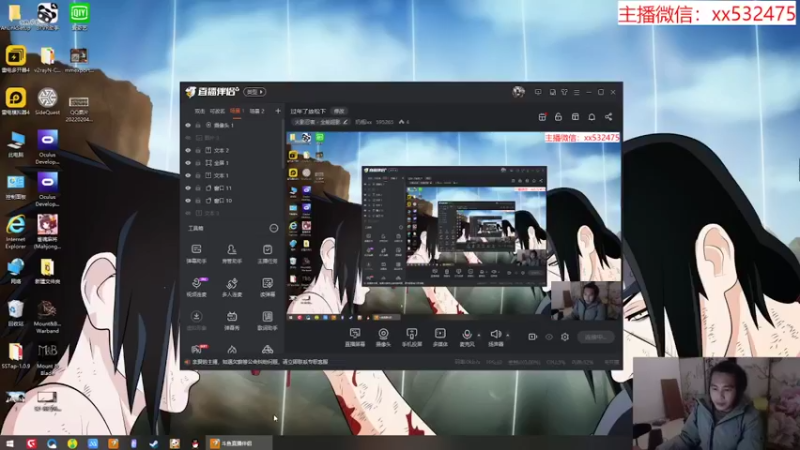Switch to 场景 2 tab
The width and height of the screenshot is (800, 450).
[x=257, y=111]
